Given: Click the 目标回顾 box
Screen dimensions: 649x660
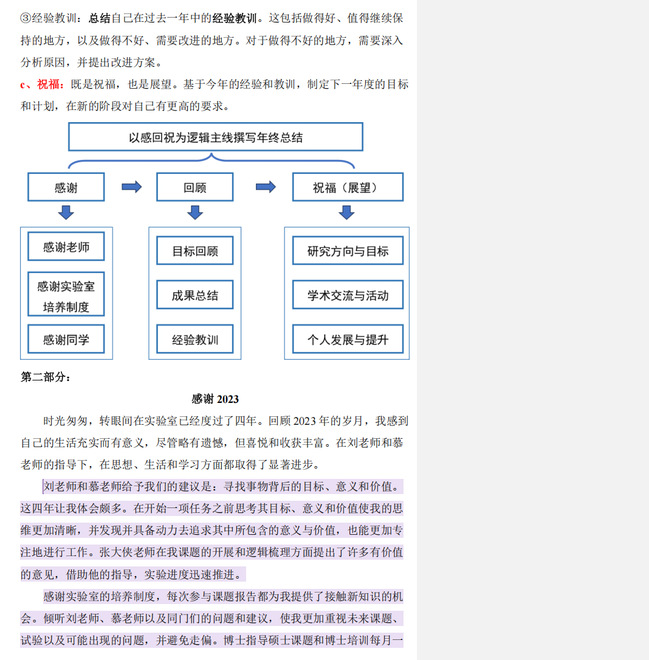Looking at the screenshot, I should (x=195, y=251).
